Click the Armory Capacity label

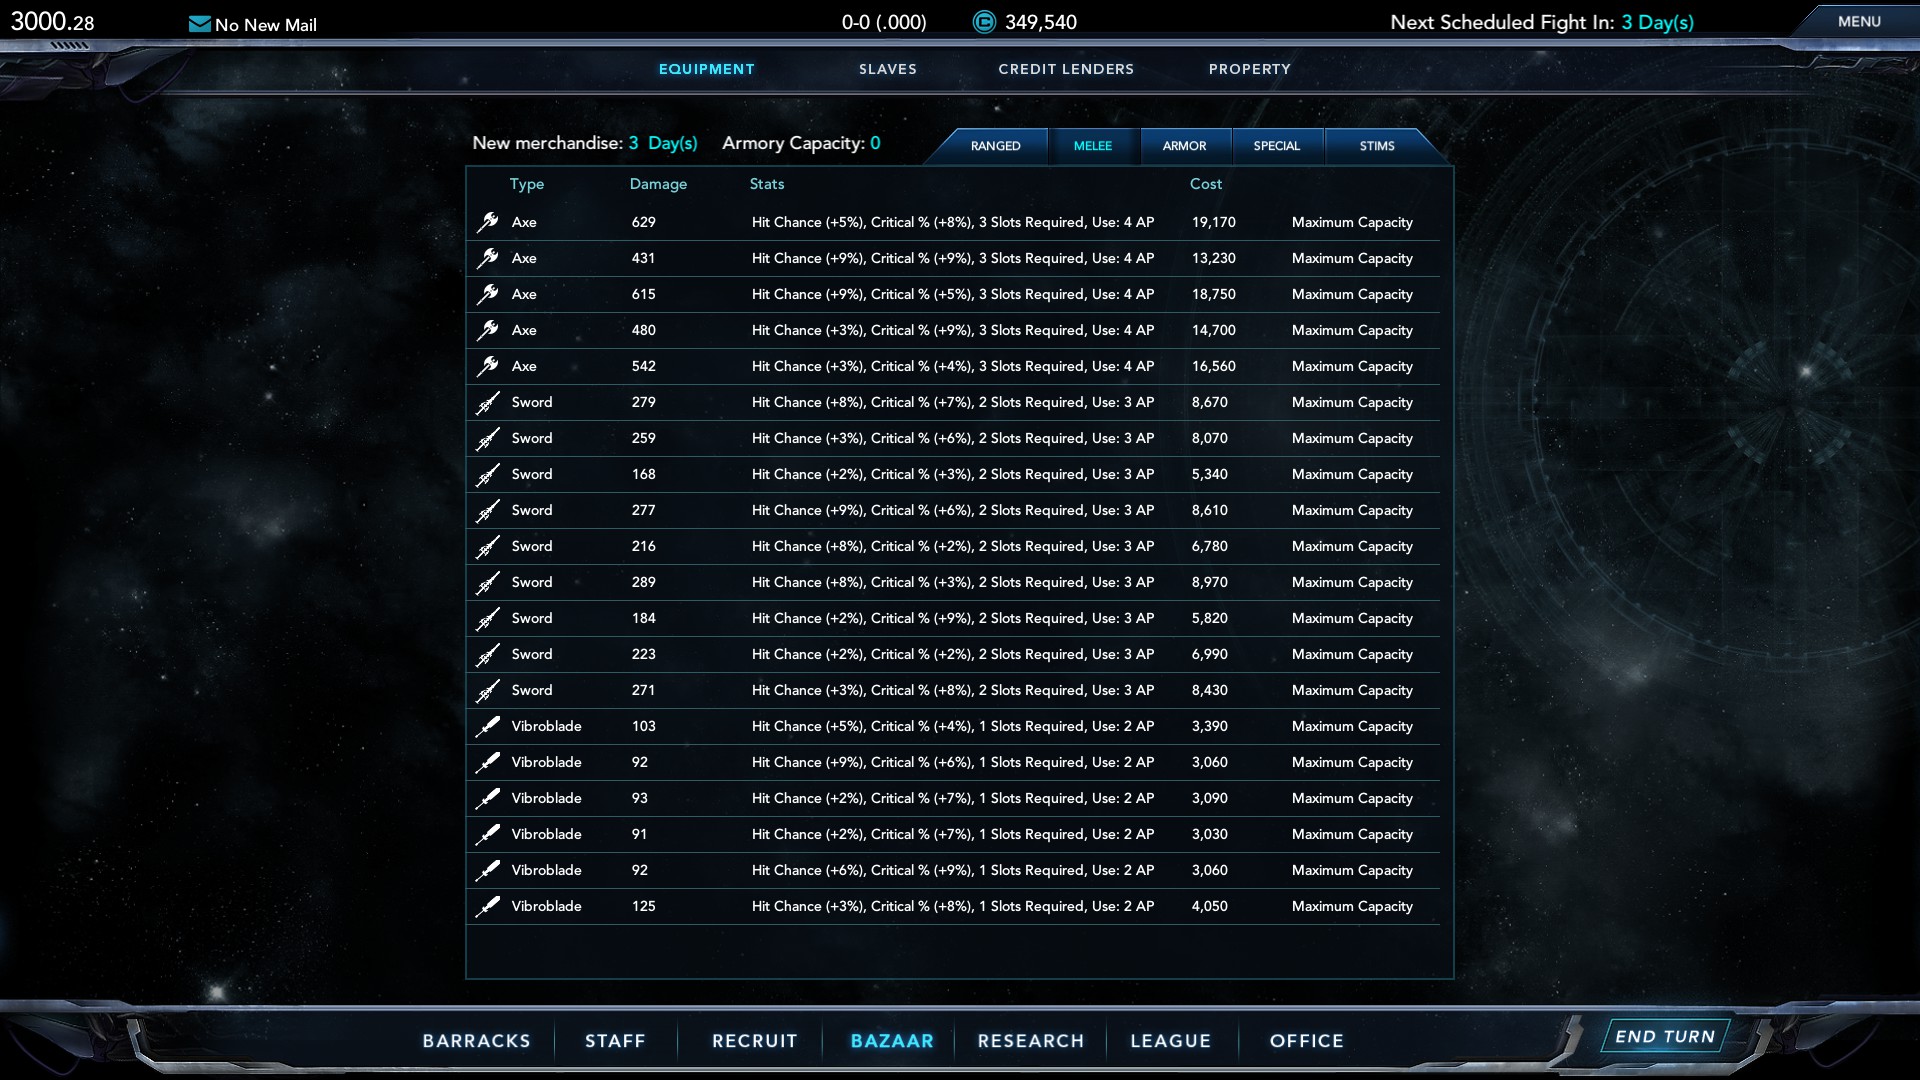click(x=793, y=143)
